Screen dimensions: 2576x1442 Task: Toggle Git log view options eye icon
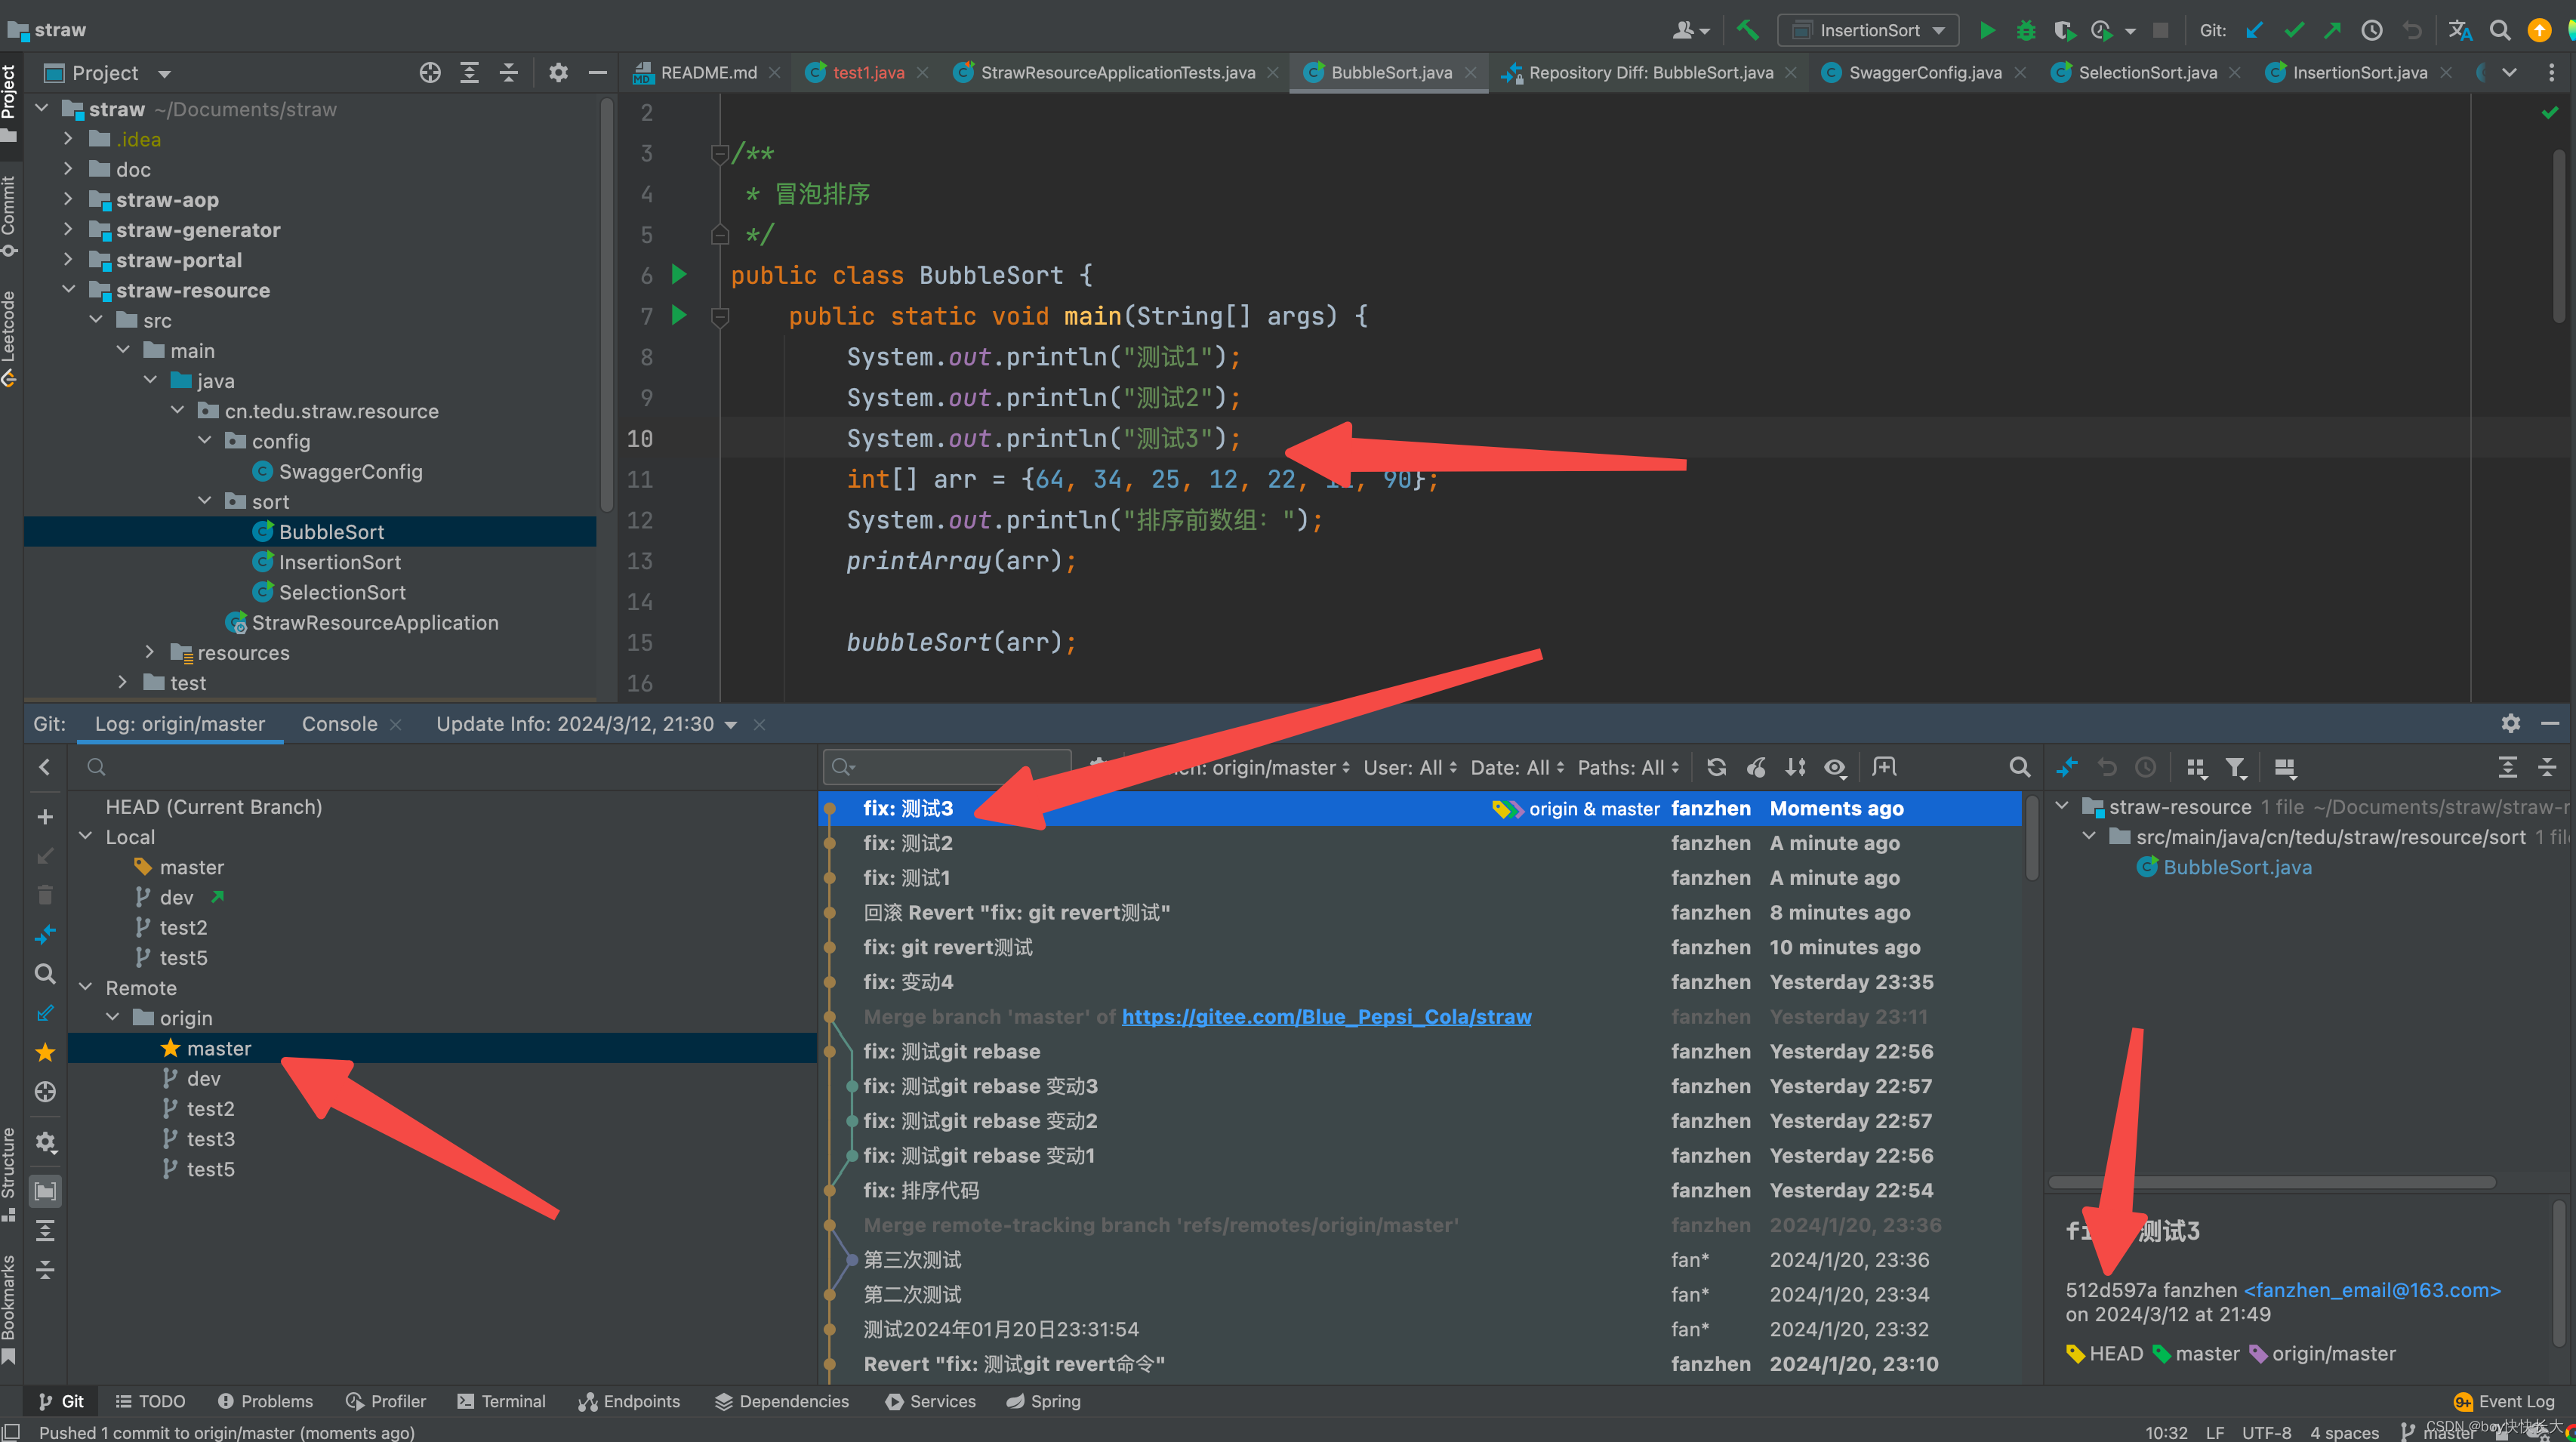pos(1835,767)
